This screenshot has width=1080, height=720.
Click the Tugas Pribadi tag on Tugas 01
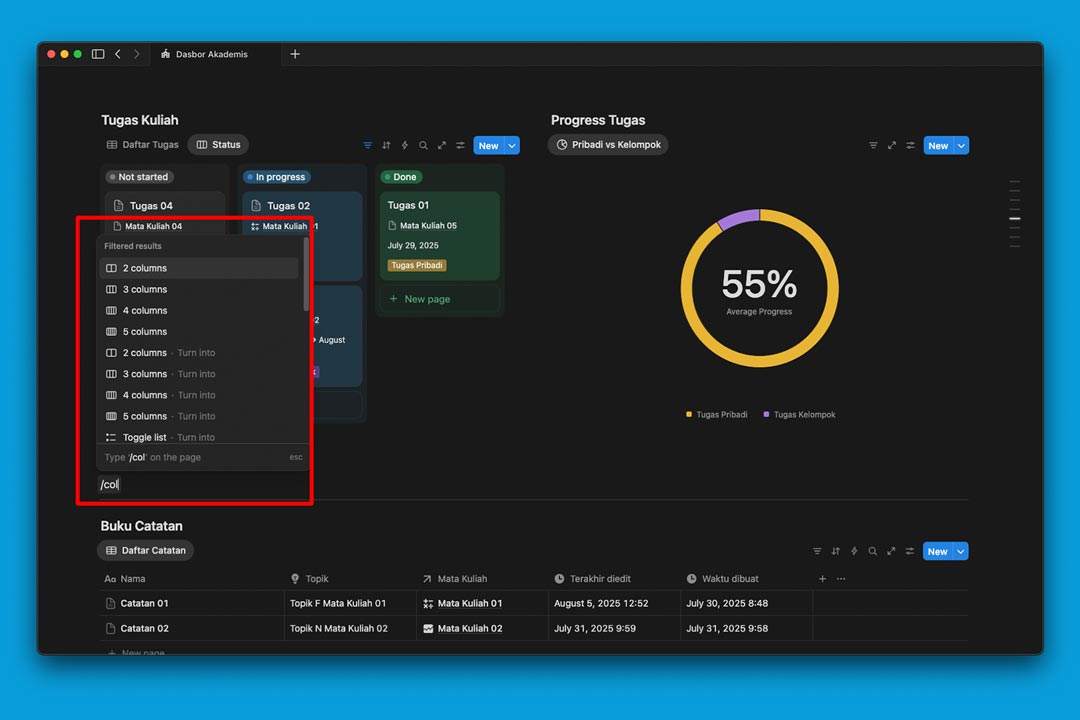pyautogui.click(x=417, y=265)
